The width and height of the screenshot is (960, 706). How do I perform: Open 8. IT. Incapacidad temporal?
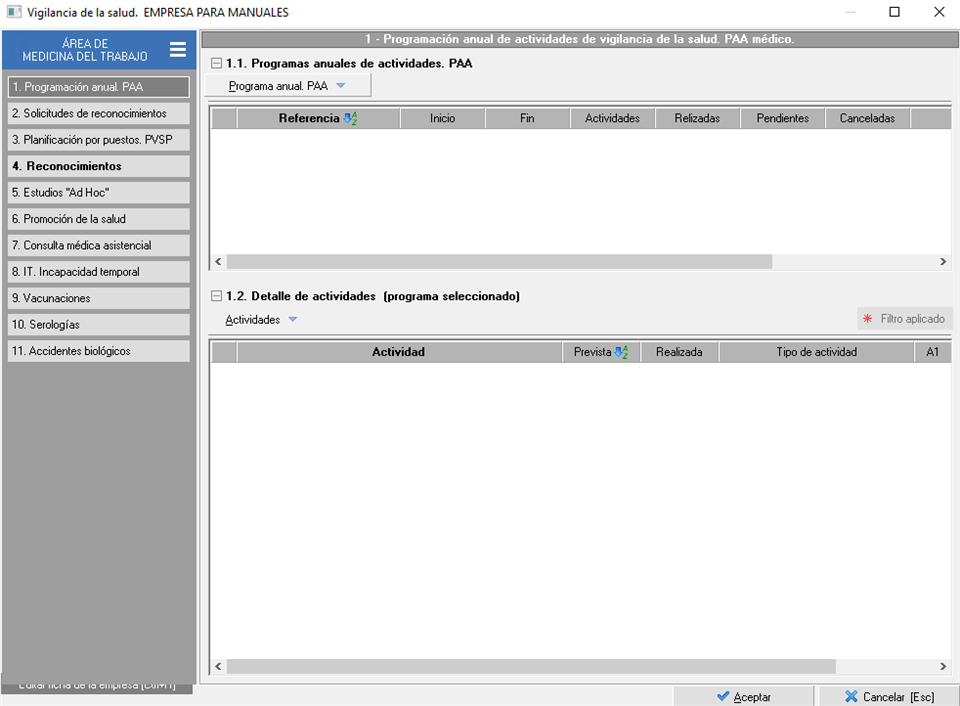coord(97,272)
